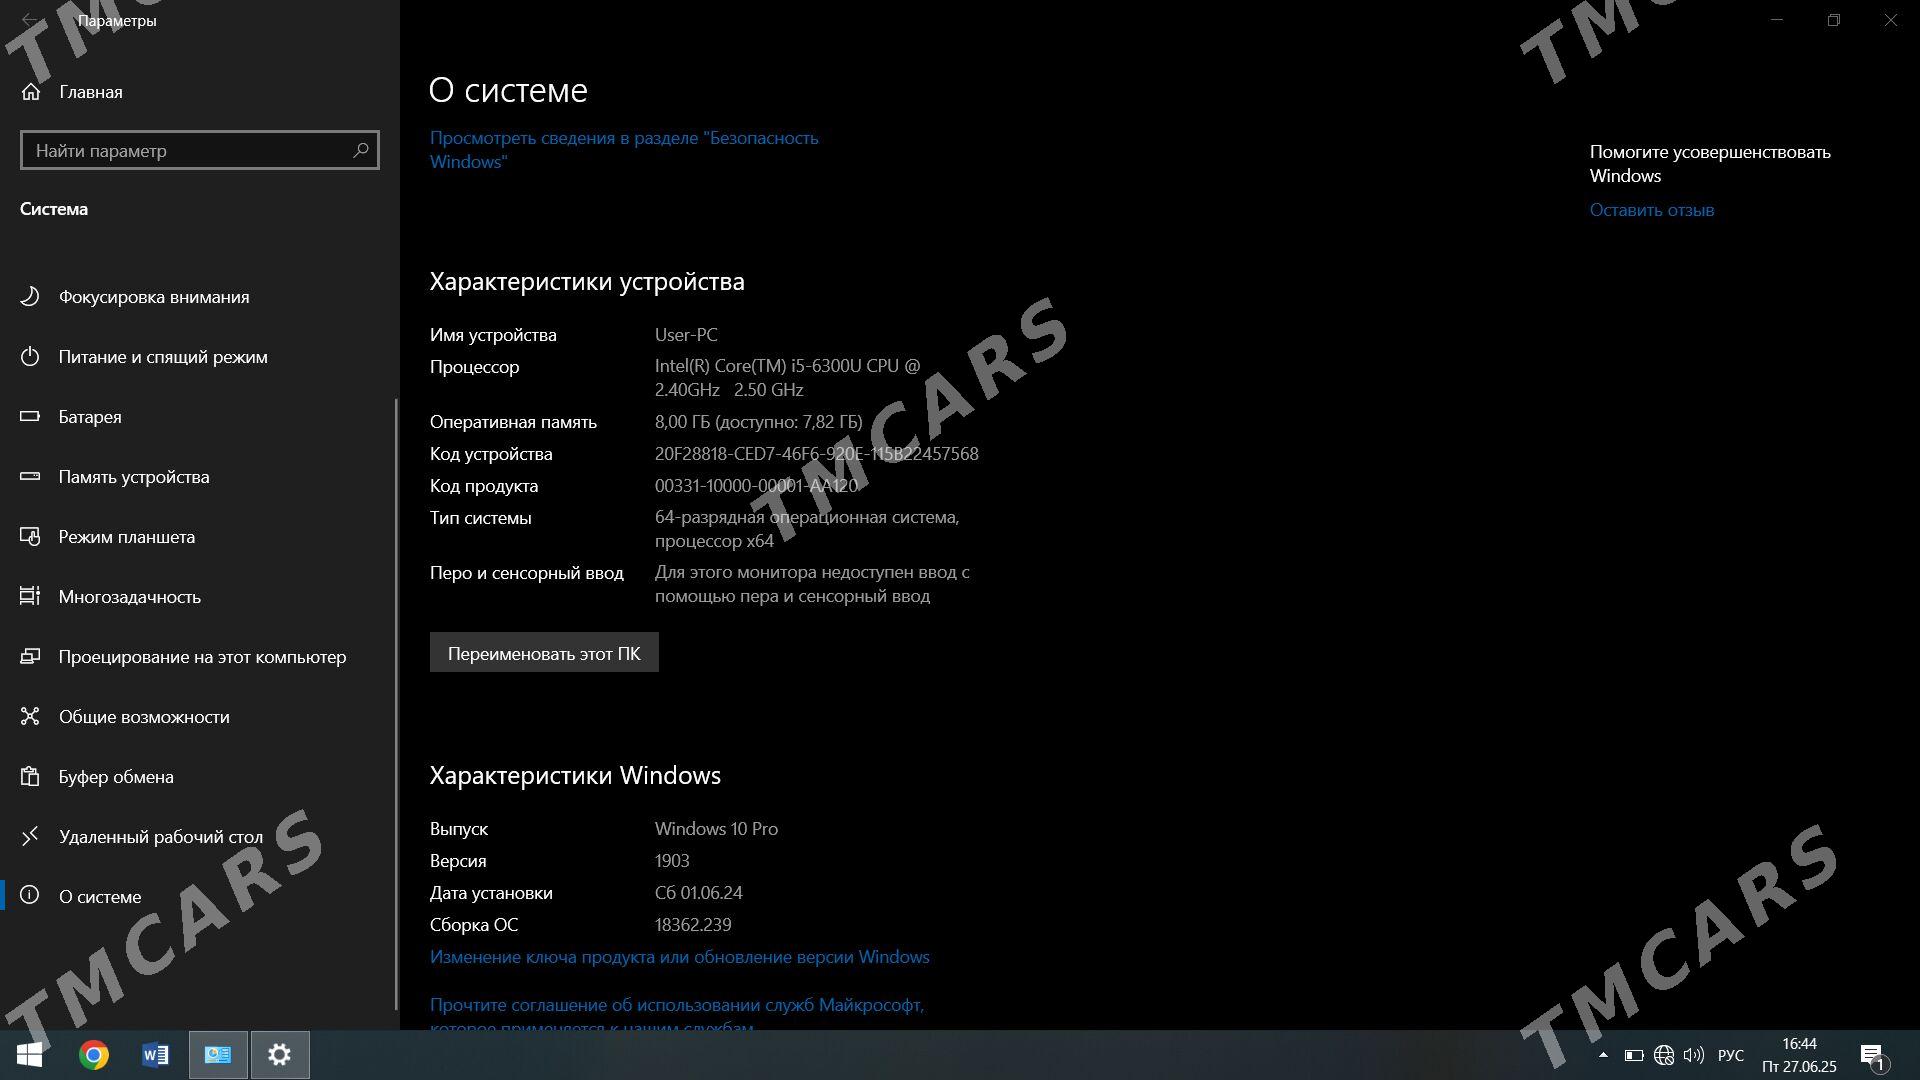Click the volume speaker tray icon
This screenshot has width=1920, height=1080.
coord(1693,1055)
